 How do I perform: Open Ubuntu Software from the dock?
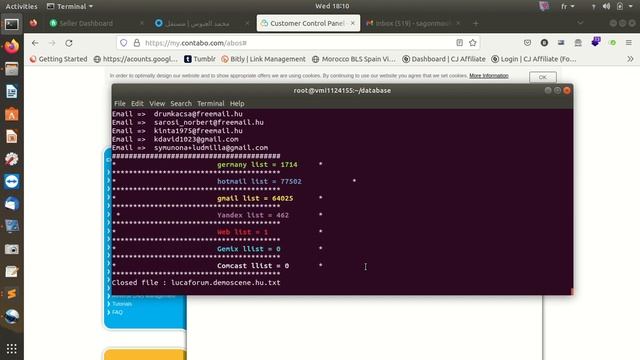coord(11,114)
